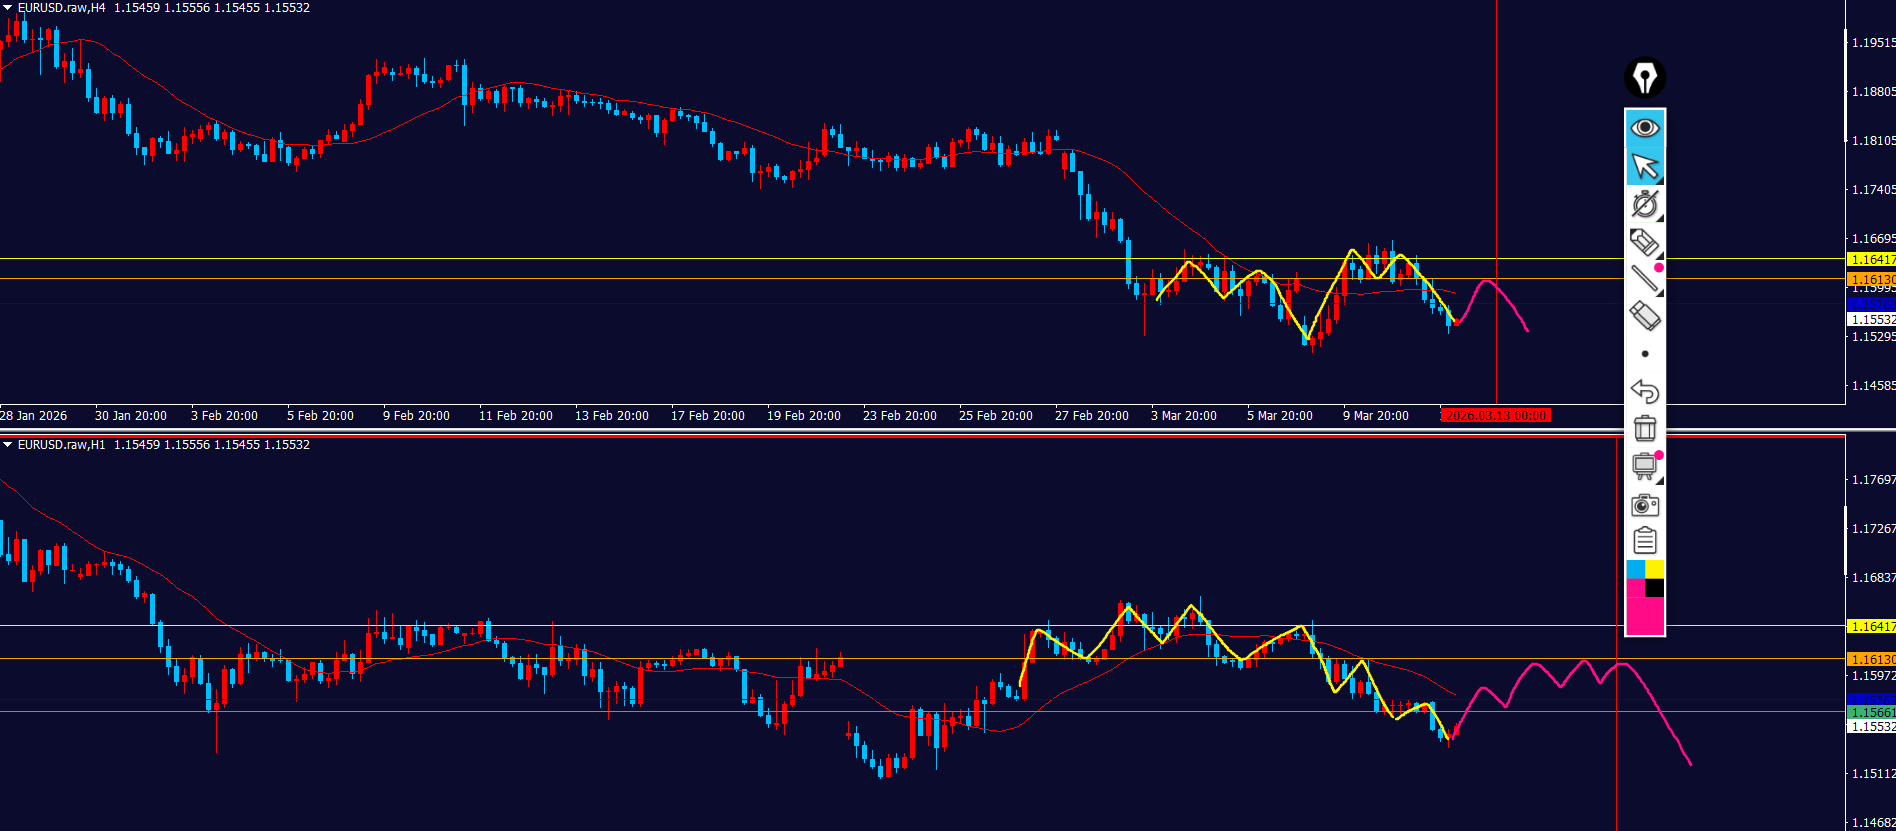
Task: Clear drawings with the trash can icon
Action: coord(1645,429)
